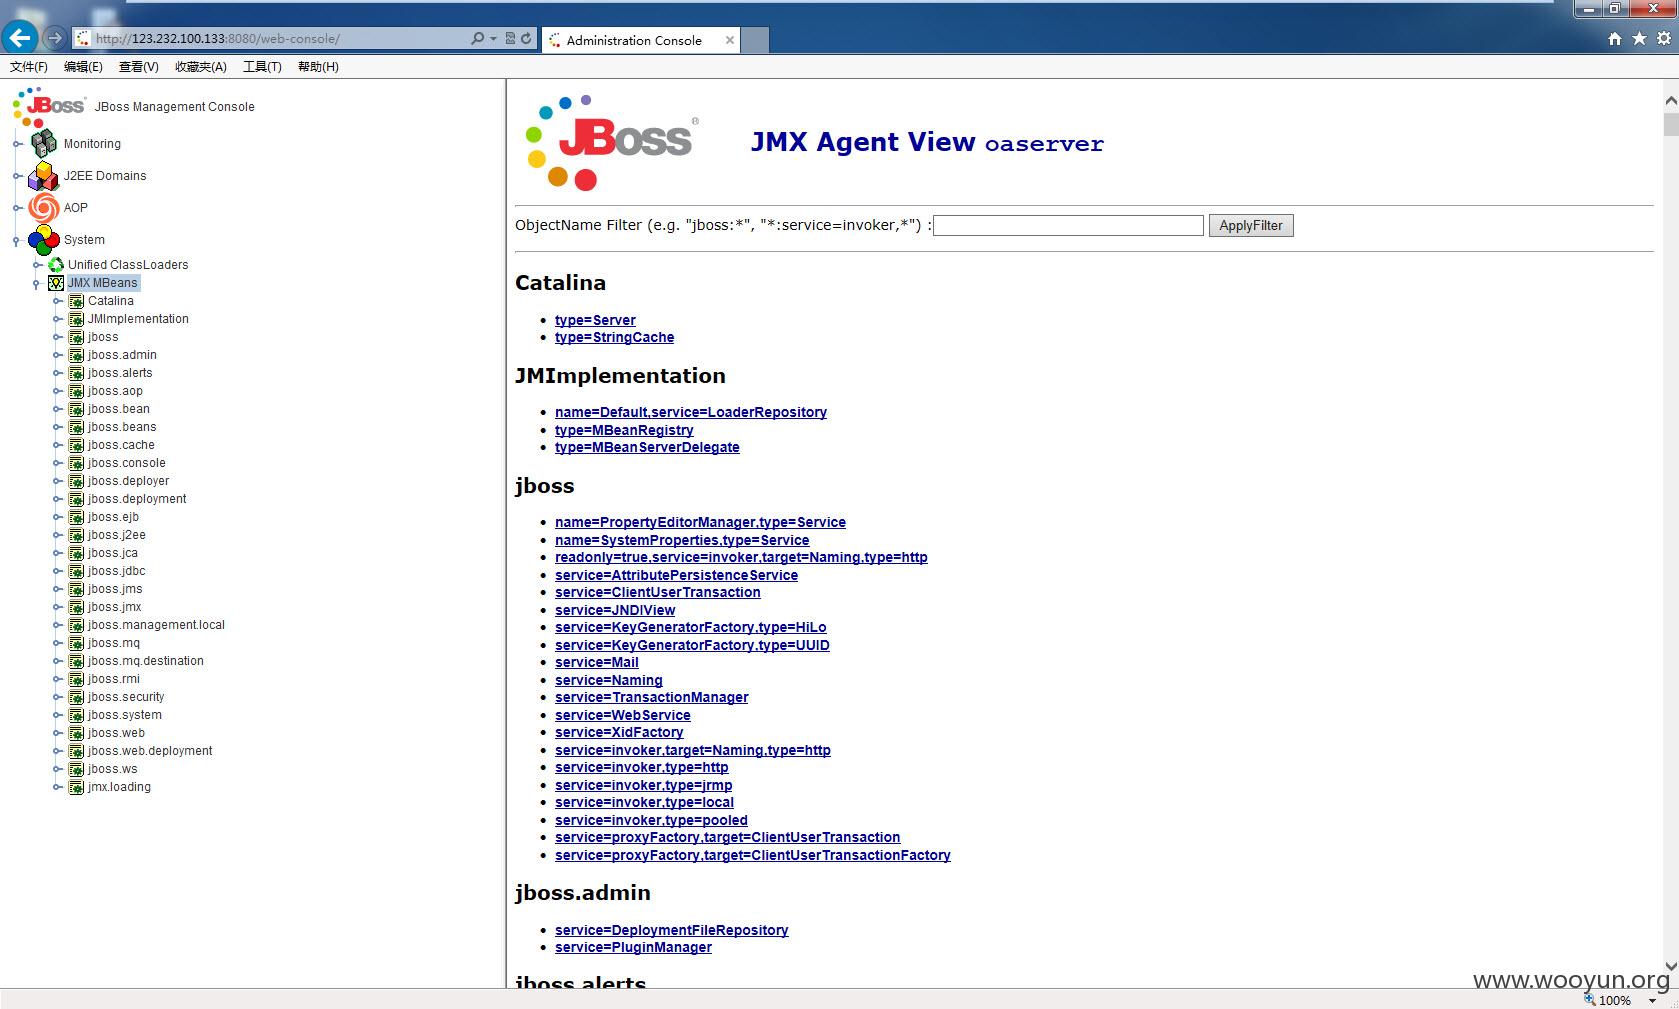Select jboss.console in the tree

126,463
